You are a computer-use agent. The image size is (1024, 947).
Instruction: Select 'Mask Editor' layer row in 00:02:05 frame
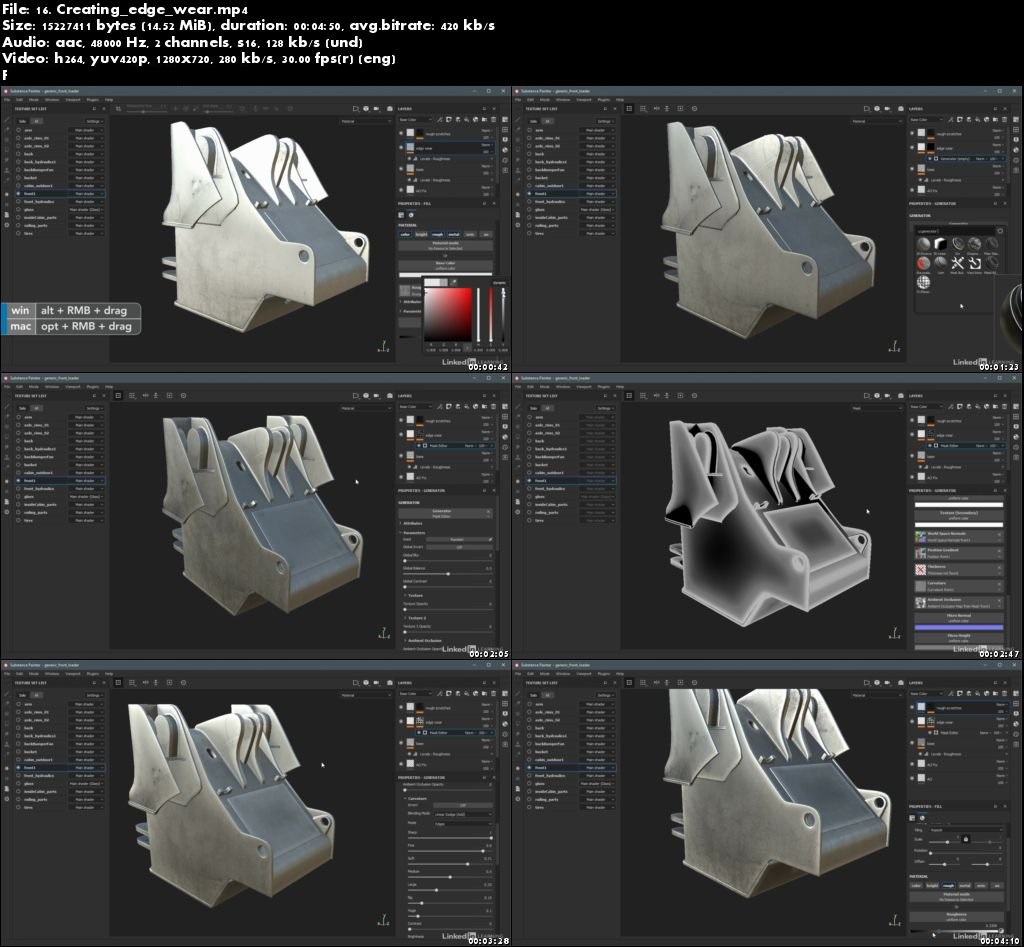tap(454, 446)
